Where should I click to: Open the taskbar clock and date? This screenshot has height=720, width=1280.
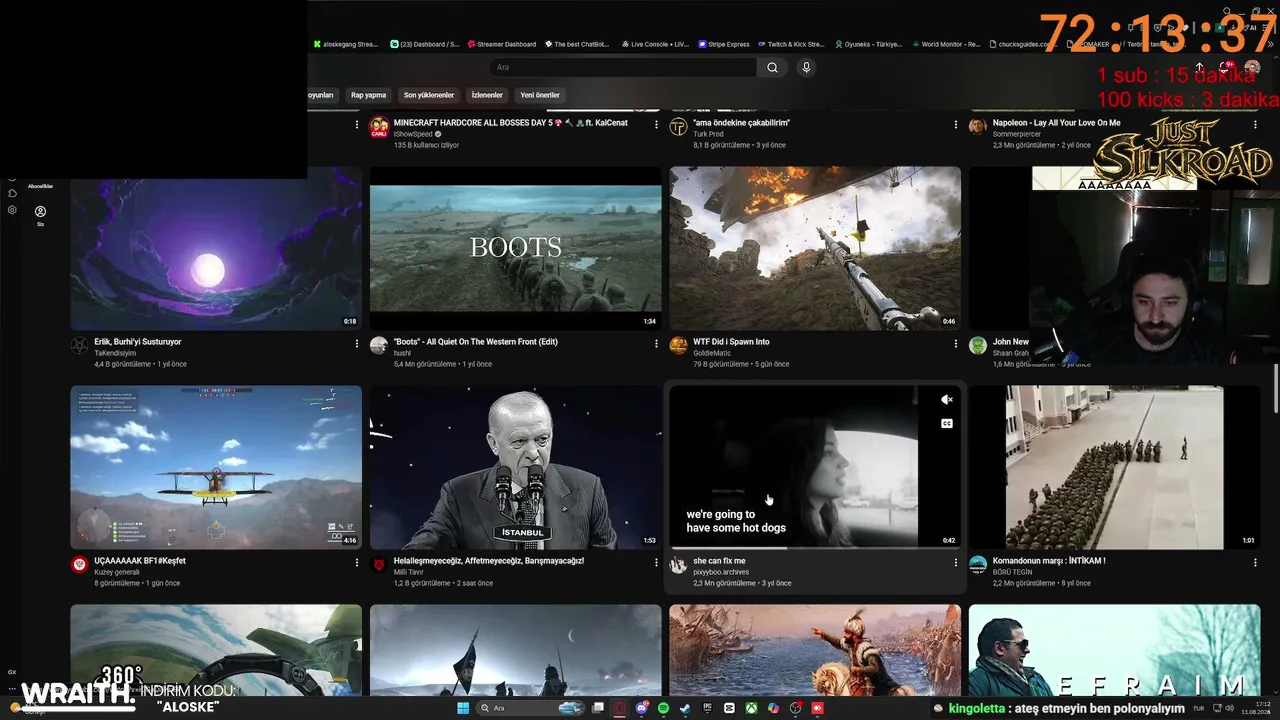1255,708
